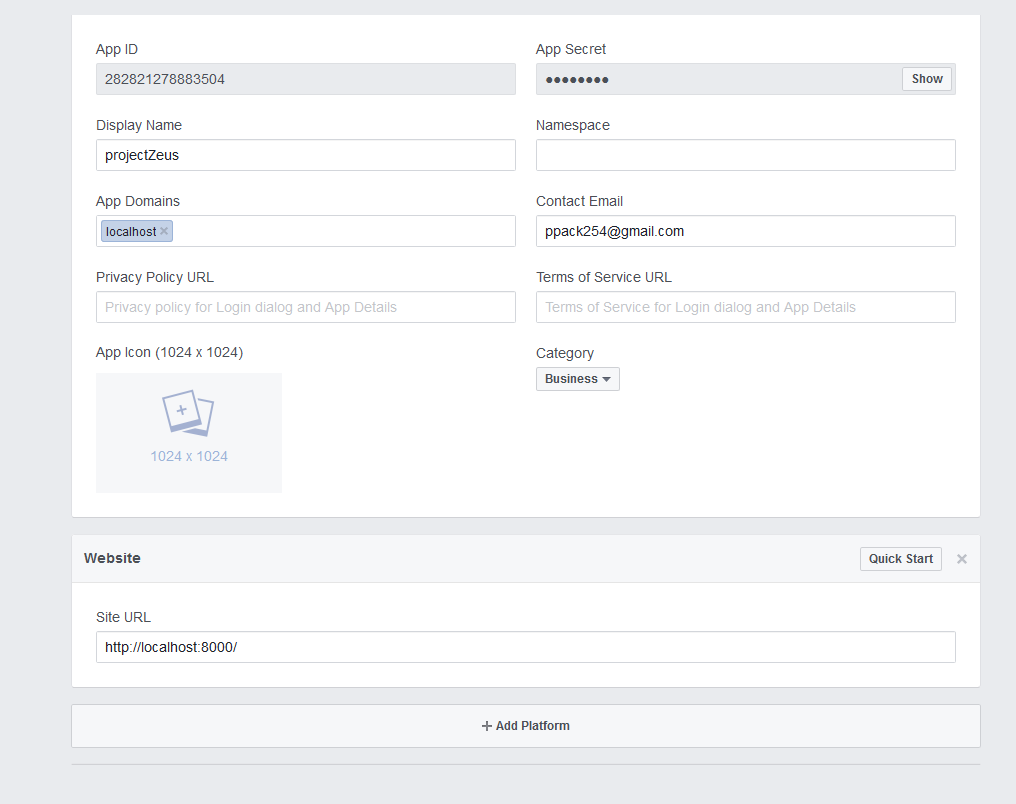Click the Quick Start button
Viewport: 1016px width, 804px height.
tap(899, 559)
